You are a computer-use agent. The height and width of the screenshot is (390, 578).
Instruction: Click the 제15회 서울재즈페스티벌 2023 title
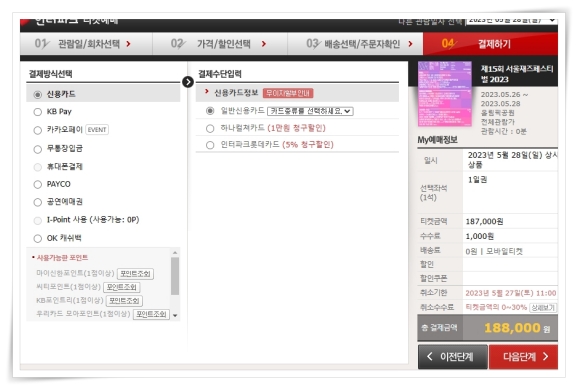517,74
